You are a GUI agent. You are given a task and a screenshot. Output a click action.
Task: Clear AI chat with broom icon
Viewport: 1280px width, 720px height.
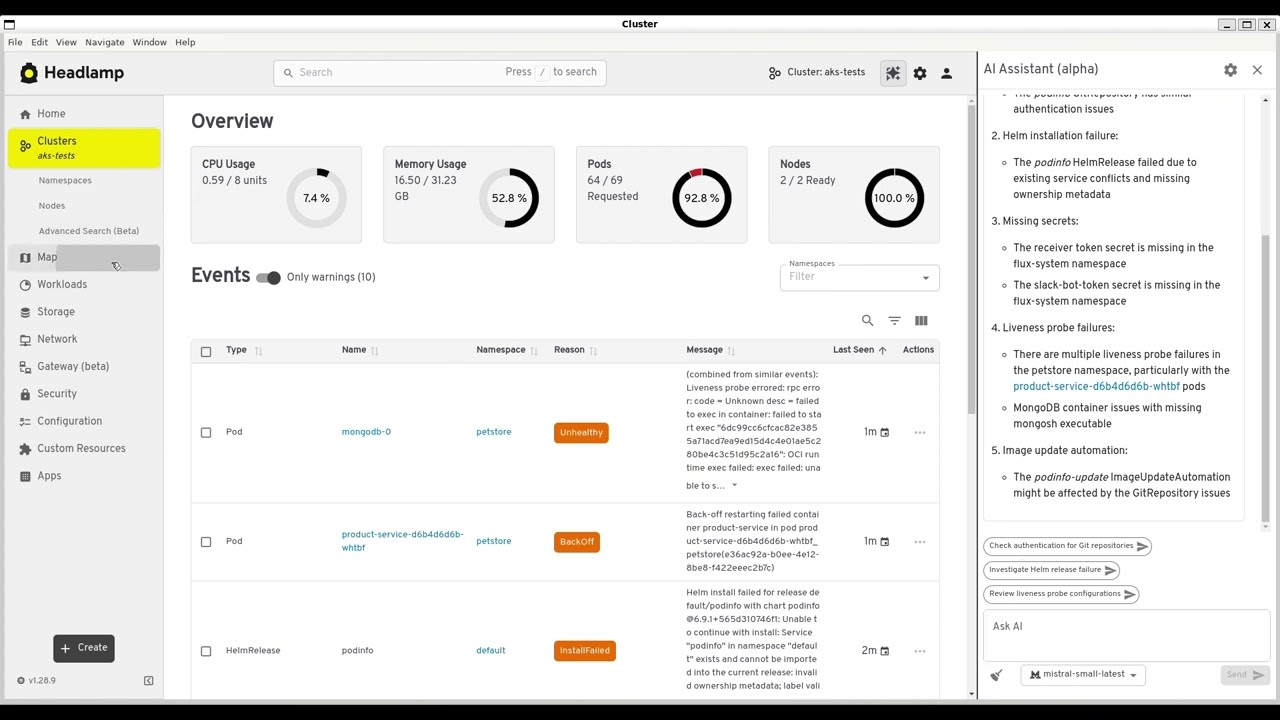click(x=996, y=675)
